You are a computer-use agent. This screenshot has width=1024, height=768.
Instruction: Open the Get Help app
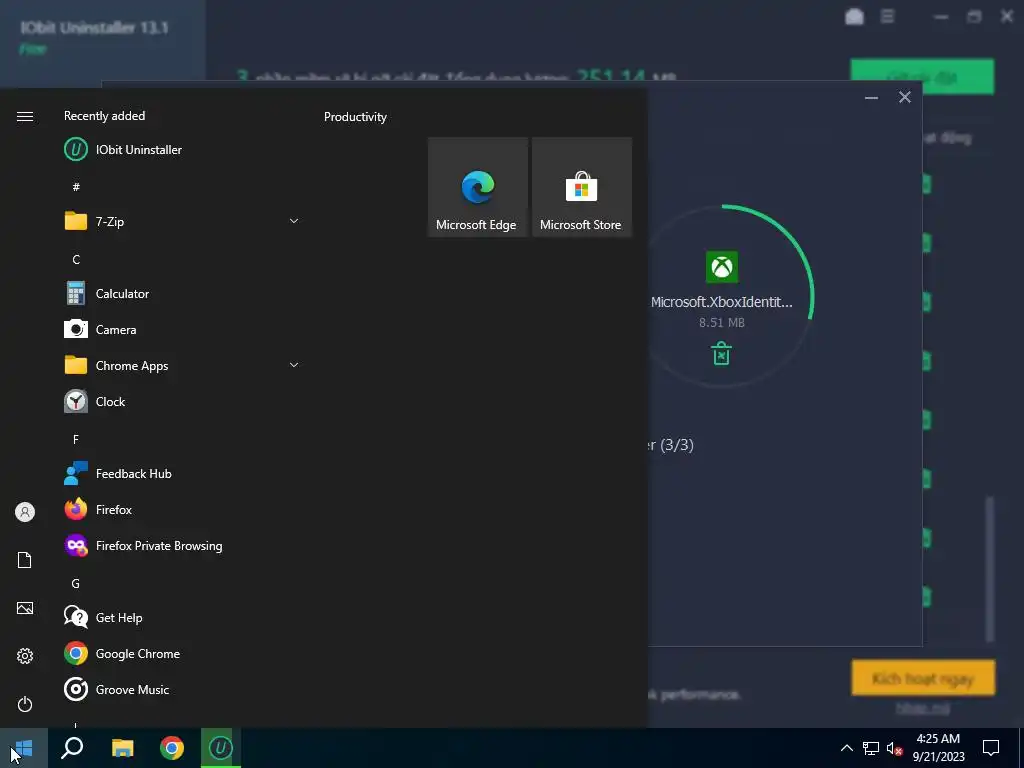point(182,617)
